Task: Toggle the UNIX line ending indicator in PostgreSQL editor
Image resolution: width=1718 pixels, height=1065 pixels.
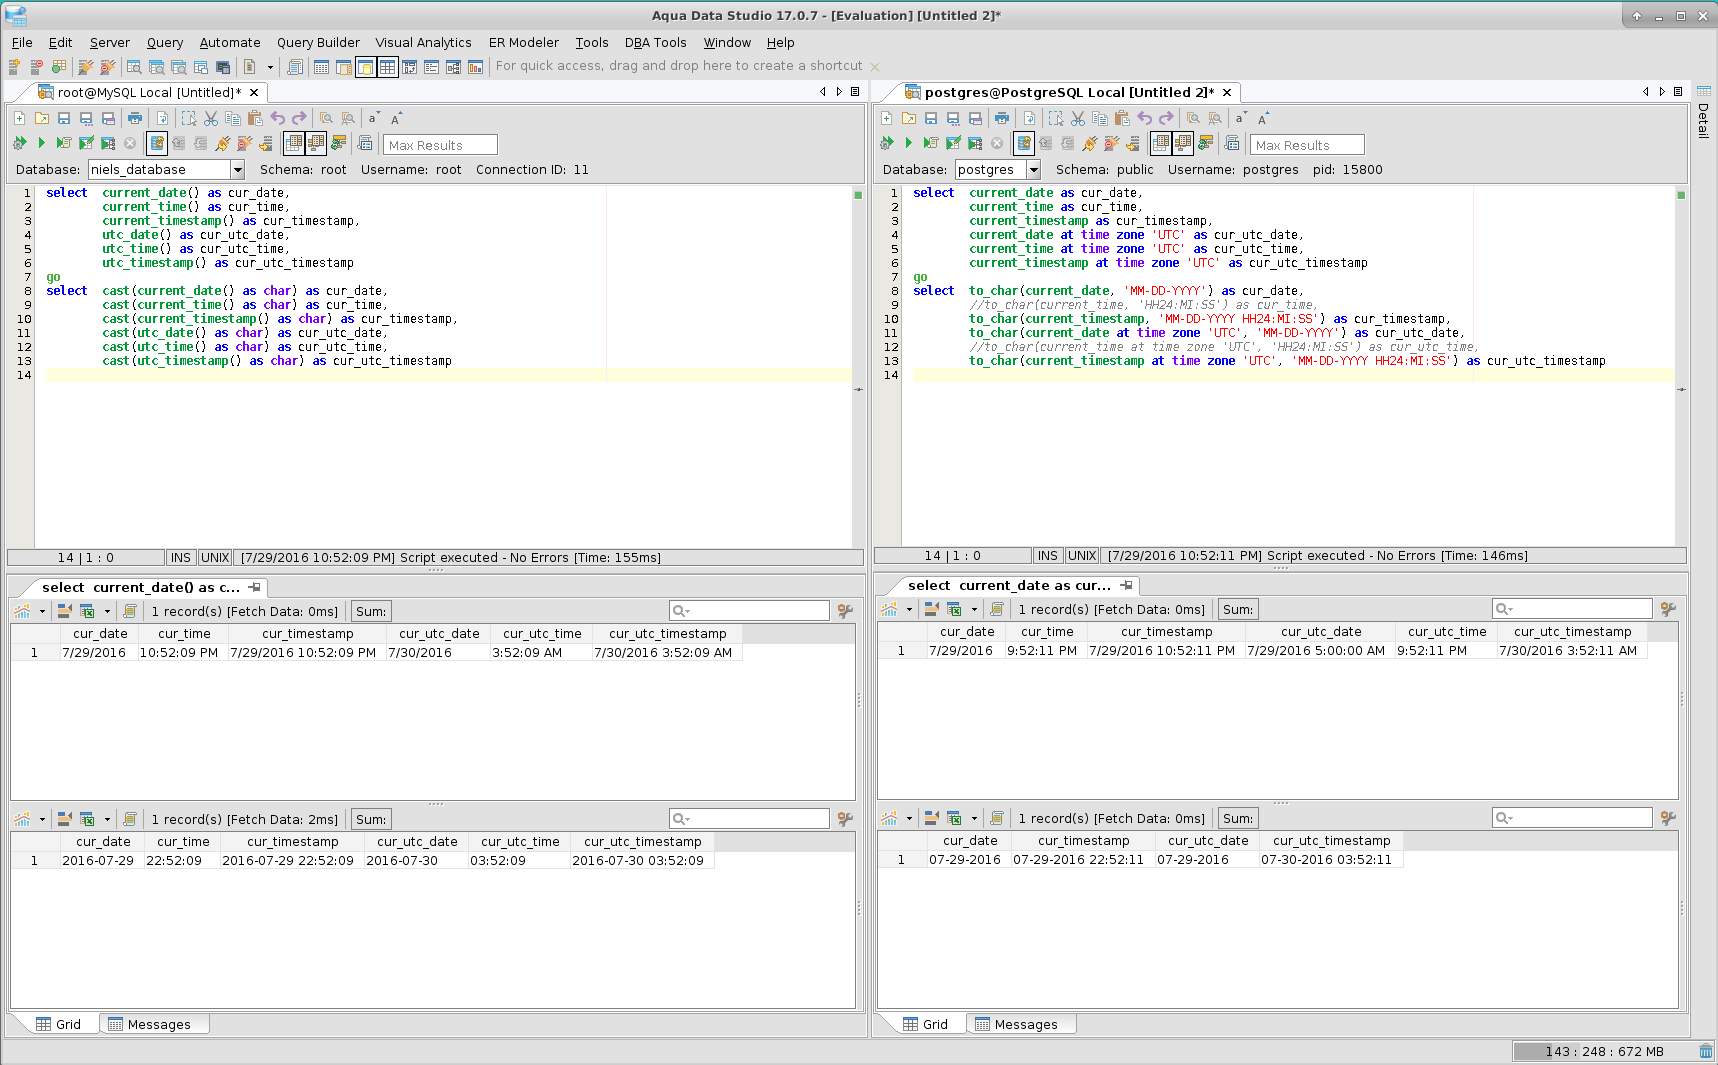Action: click(x=1081, y=556)
